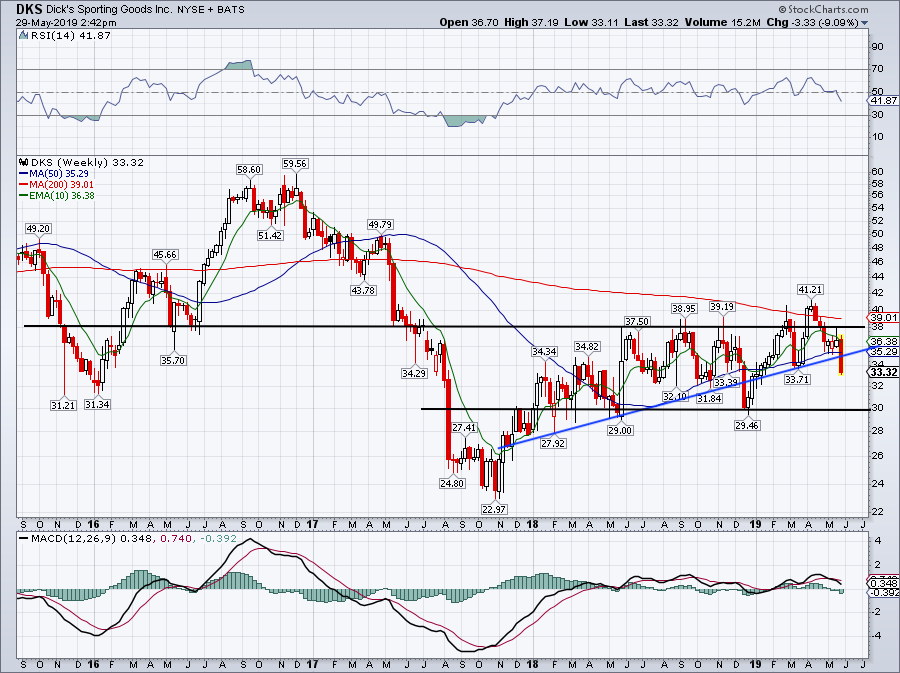
Task: Click the candlestick icon beside DKS (Weekly)
Action: tap(24, 162)
